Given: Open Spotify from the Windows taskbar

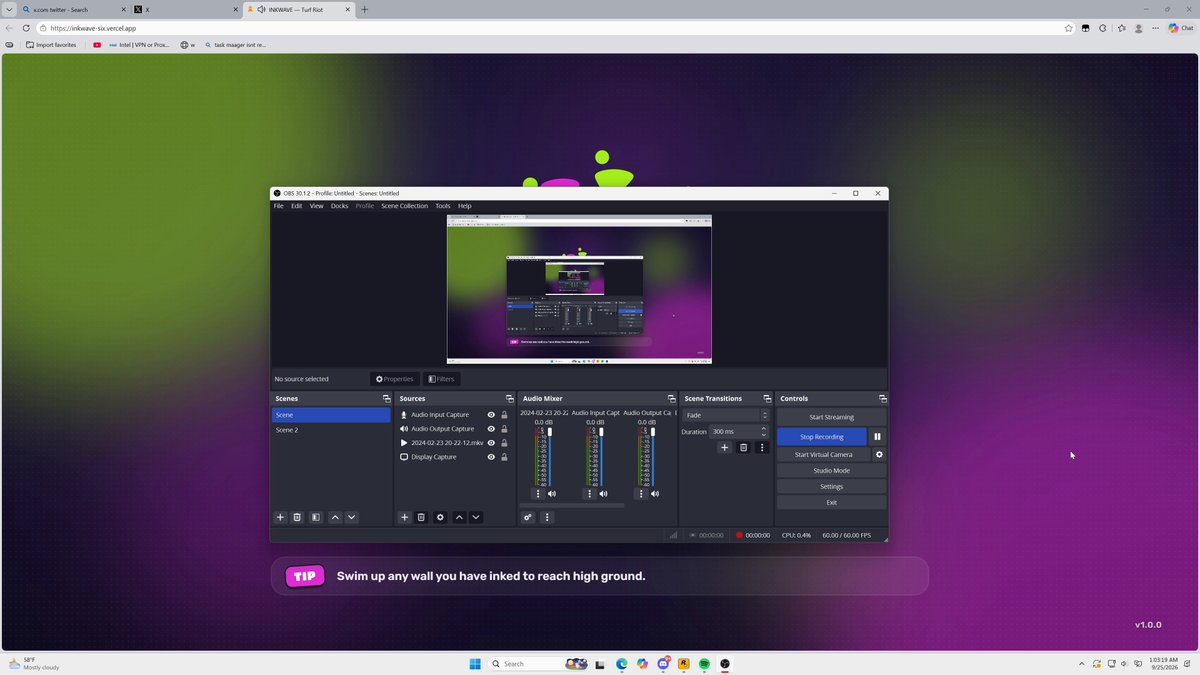Looking at the screenshot, I should click(x=704, y=664).
